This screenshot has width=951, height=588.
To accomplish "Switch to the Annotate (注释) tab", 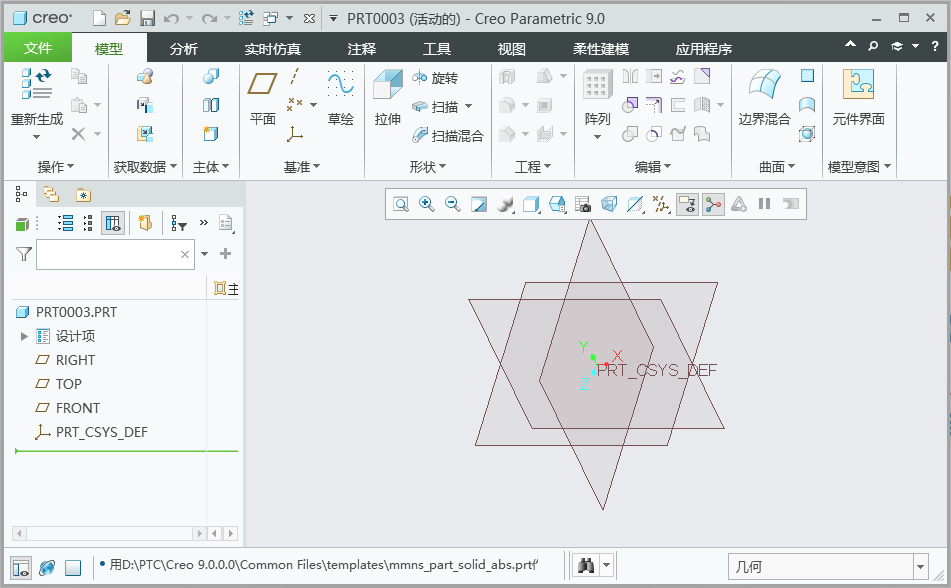I will tap(361, 49).
